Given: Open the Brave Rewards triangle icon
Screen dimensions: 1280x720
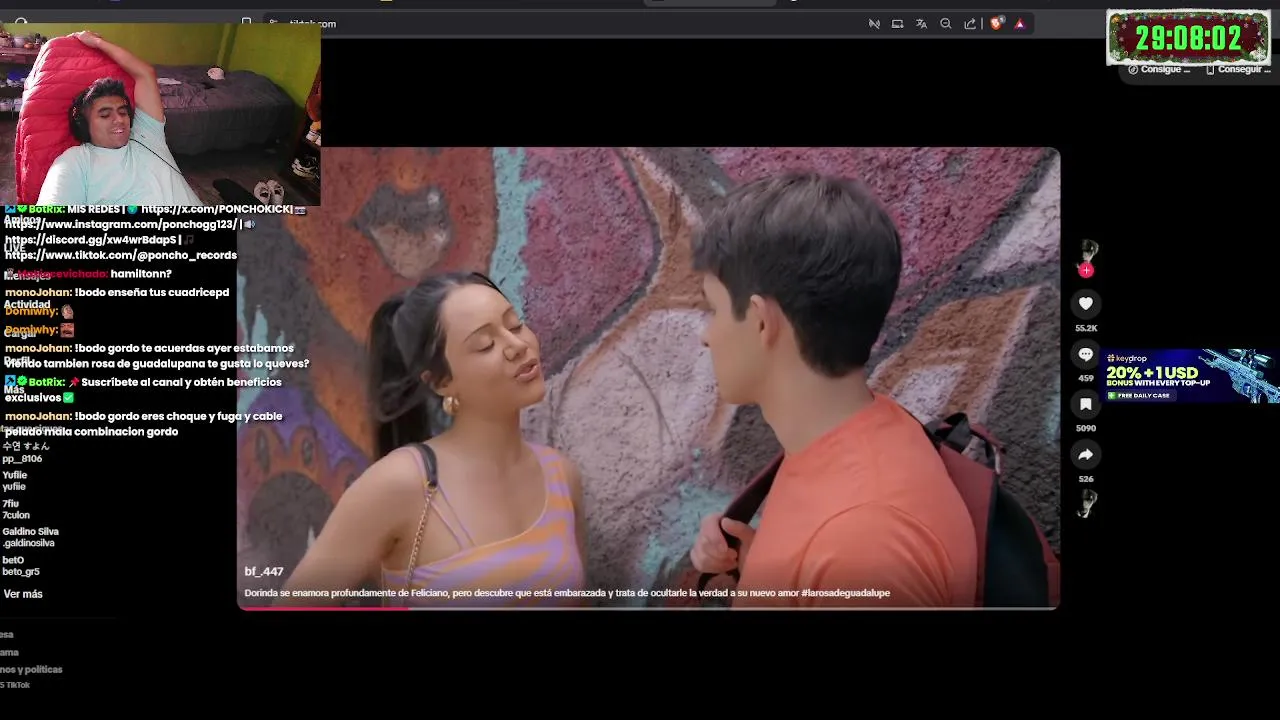Looking at the screenshot, I should coord(1020,23).
